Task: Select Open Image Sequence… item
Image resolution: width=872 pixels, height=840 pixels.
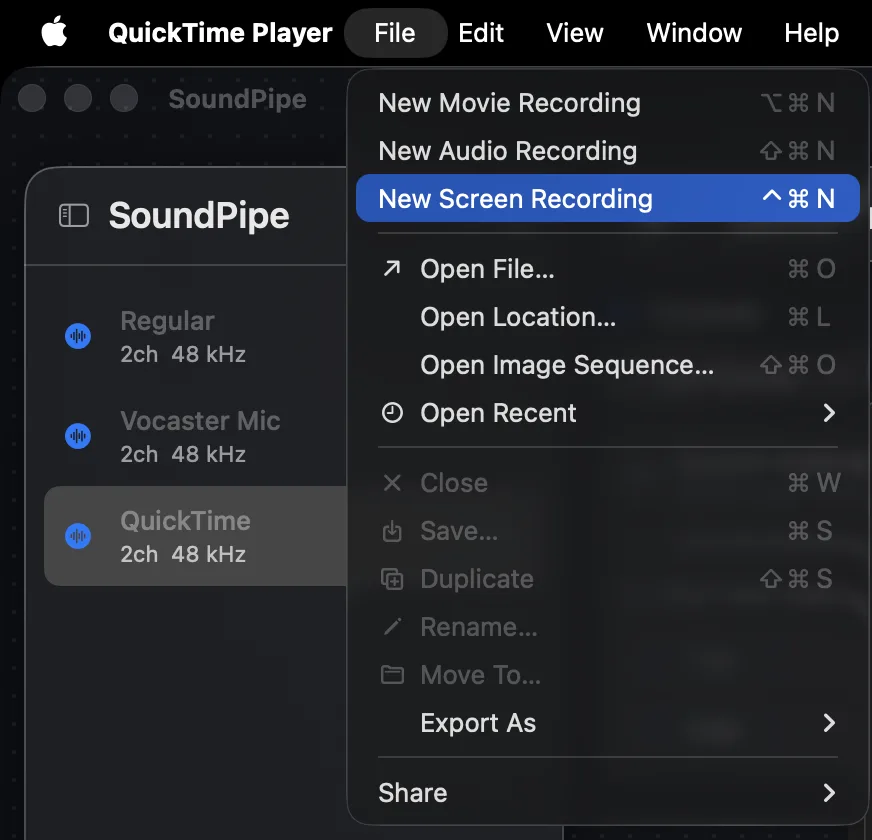Action: pos(608,365)
